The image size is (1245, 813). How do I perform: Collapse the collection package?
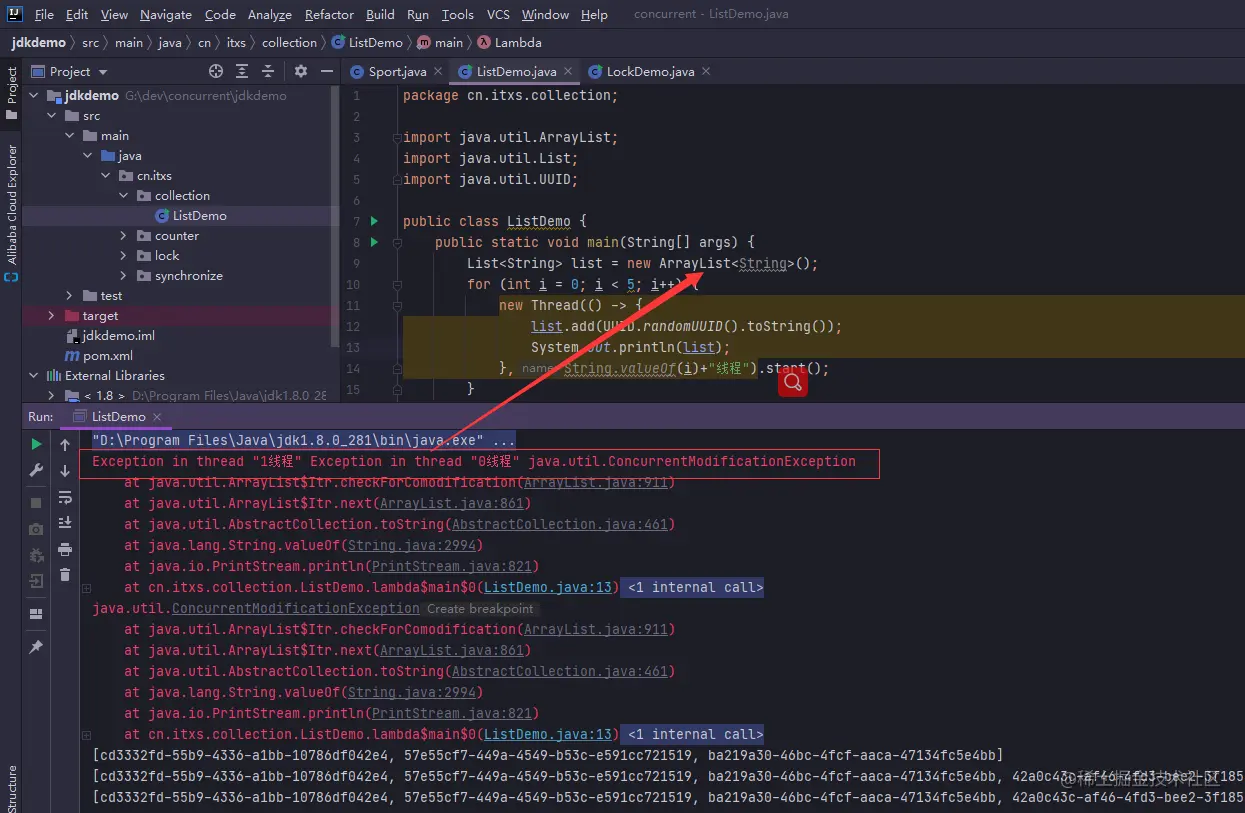tap(124, 196)
